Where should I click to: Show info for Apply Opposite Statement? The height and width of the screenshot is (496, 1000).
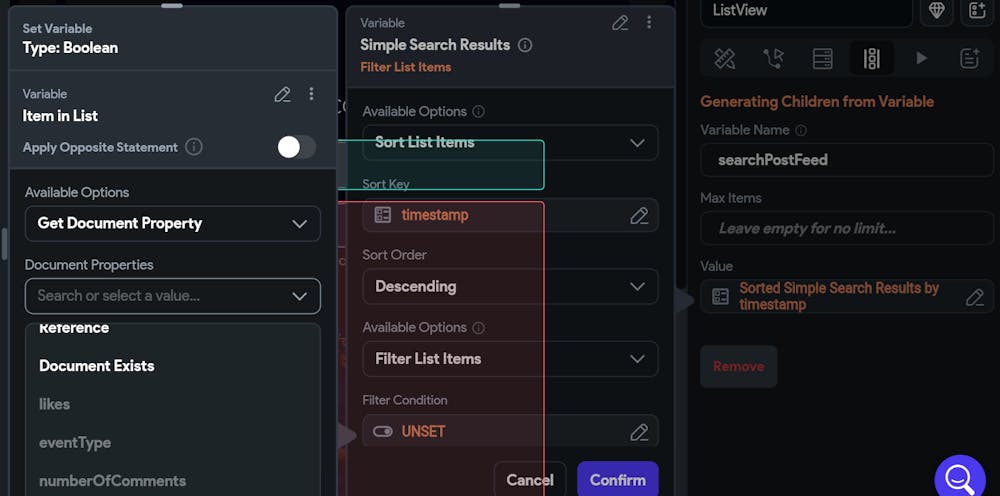point(194,147)
